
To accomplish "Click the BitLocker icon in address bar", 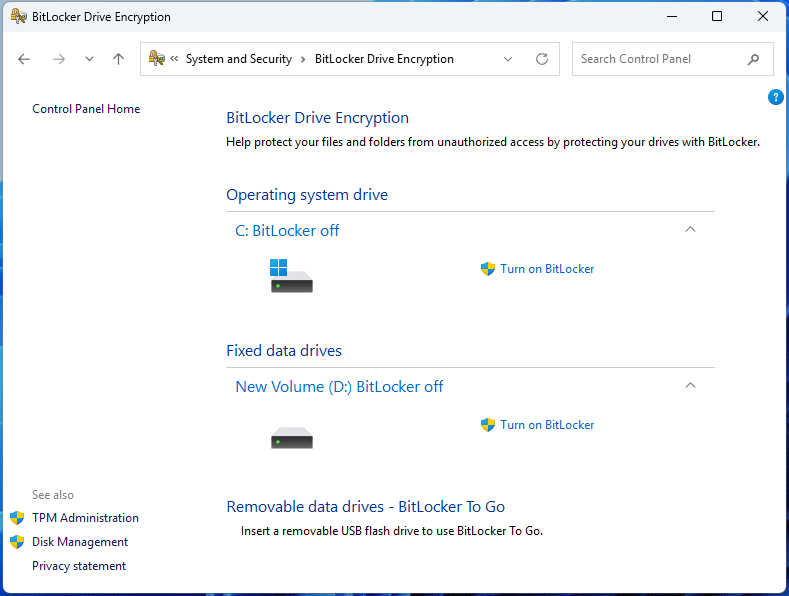I will tap(156, 58).
